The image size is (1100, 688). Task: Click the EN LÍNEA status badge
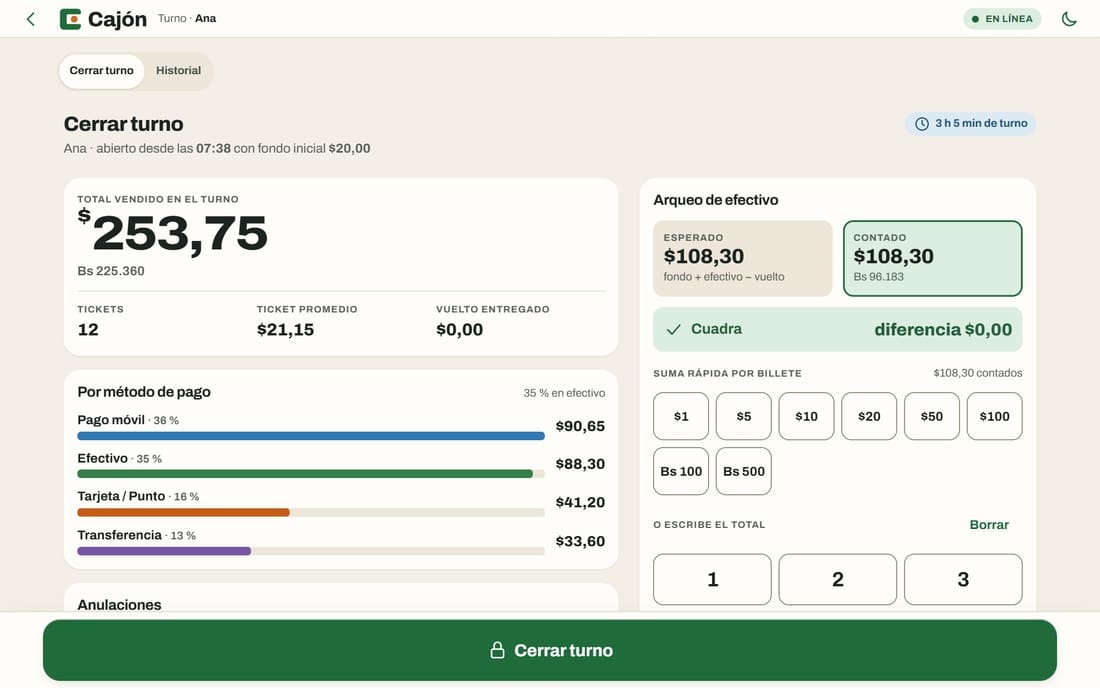(1002, 19)
